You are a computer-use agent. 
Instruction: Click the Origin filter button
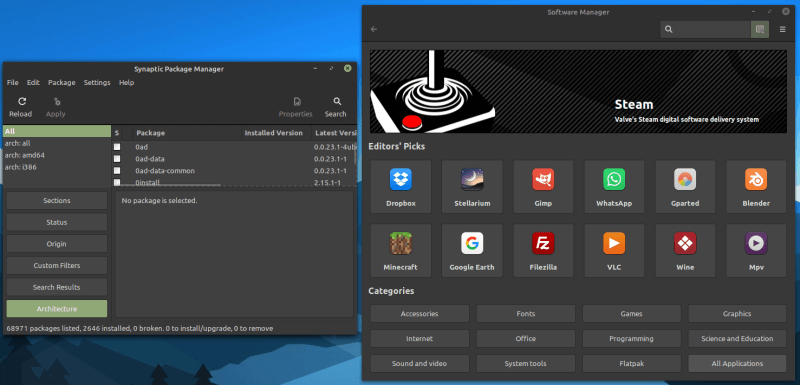pos(57,244)
